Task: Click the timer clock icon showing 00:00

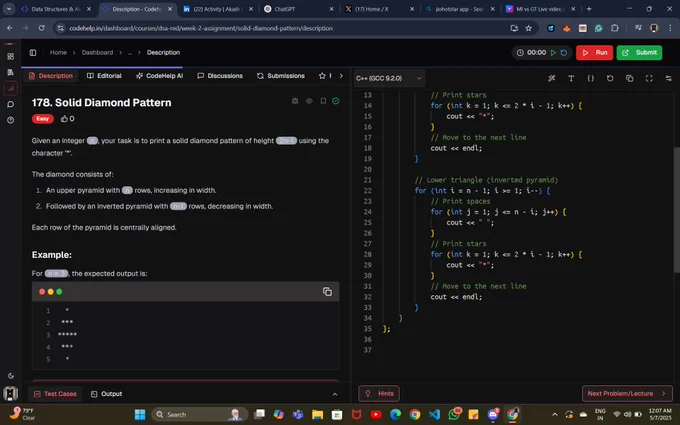Action: (x=520, y=52)
